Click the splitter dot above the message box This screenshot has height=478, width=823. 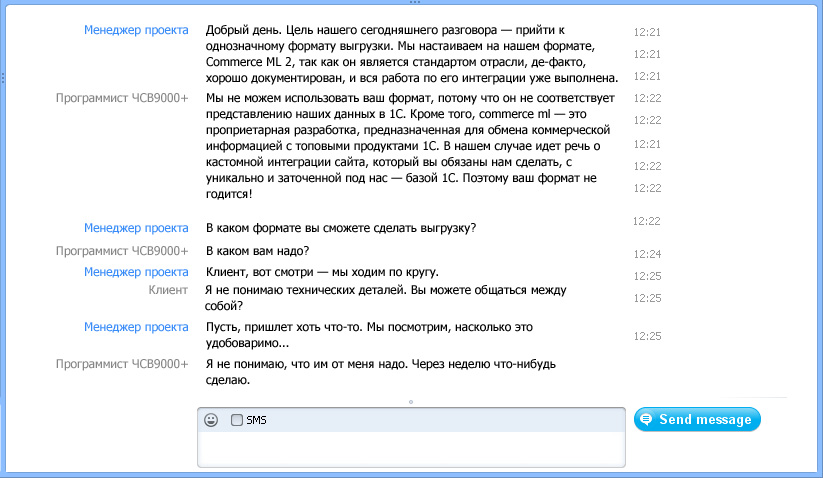tap(411, 402)
